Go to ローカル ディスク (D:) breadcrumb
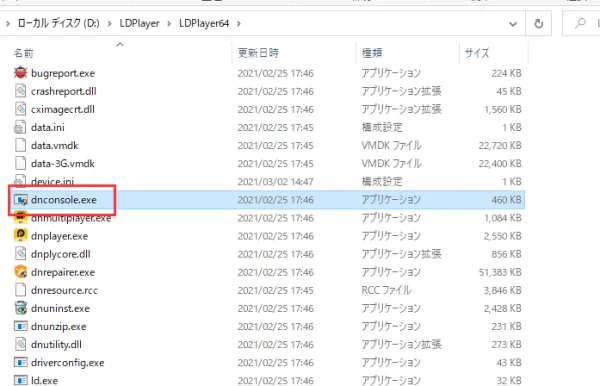Screen dimensions: 600x386 59,23
